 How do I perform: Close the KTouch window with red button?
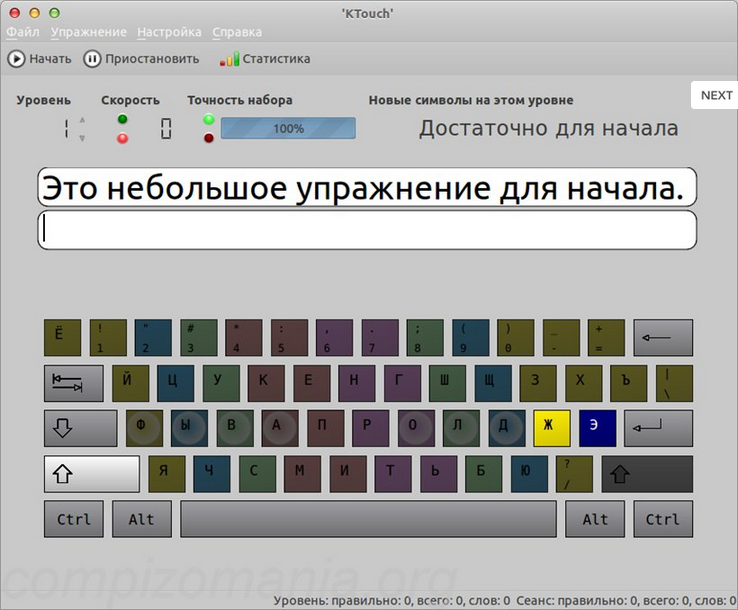(15, 13)
